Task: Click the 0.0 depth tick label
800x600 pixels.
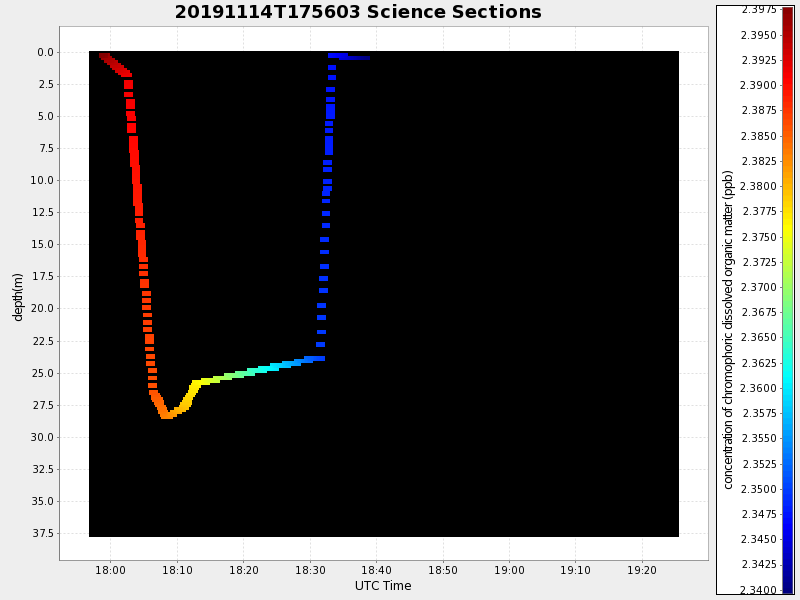Action: [46, 52]
